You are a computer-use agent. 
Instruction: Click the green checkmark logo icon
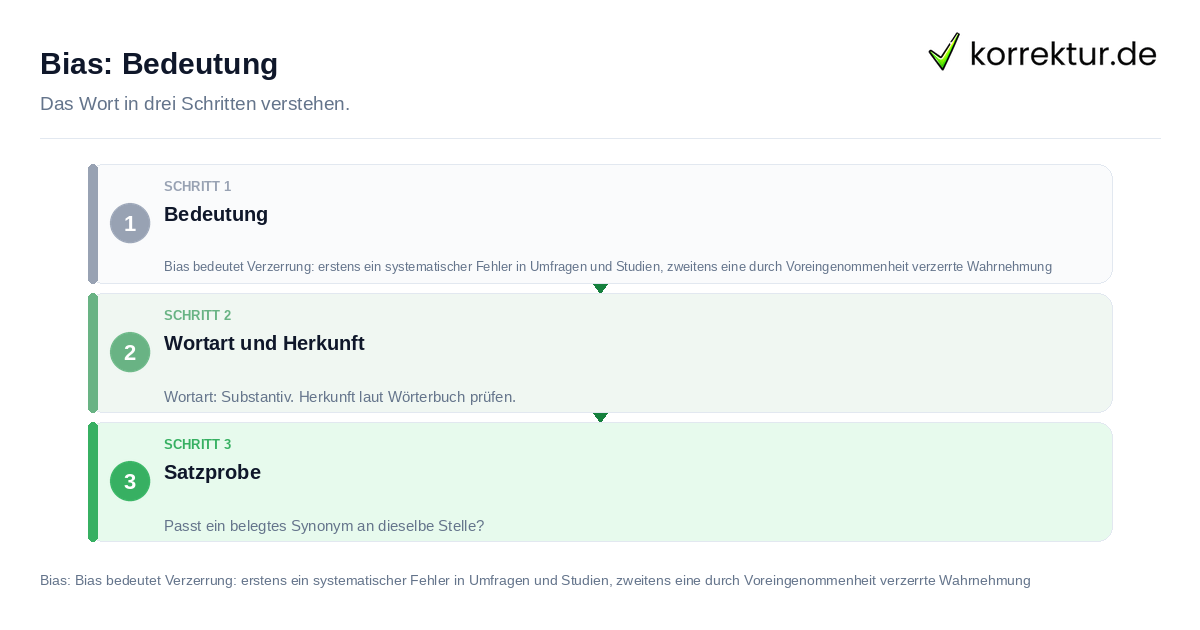[x=944, y=52]
